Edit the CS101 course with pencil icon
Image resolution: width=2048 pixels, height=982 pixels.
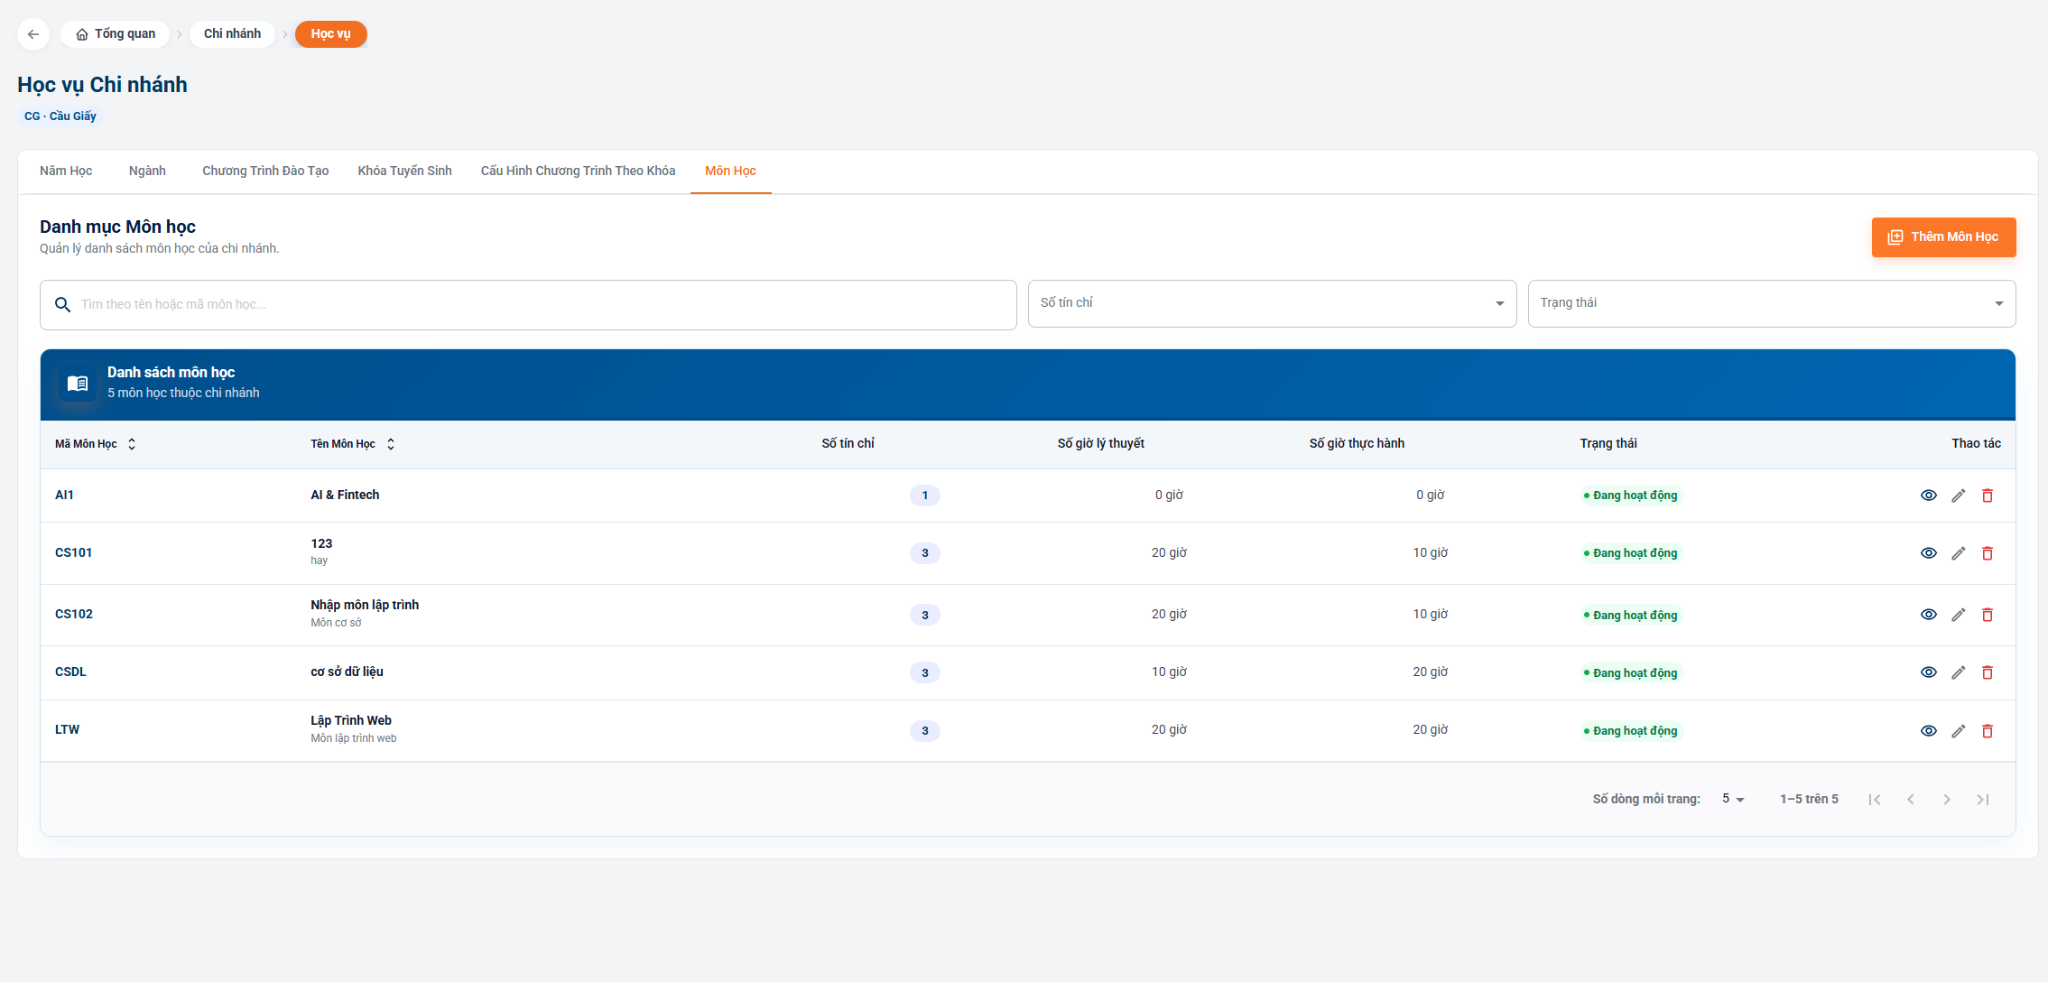1958,553
